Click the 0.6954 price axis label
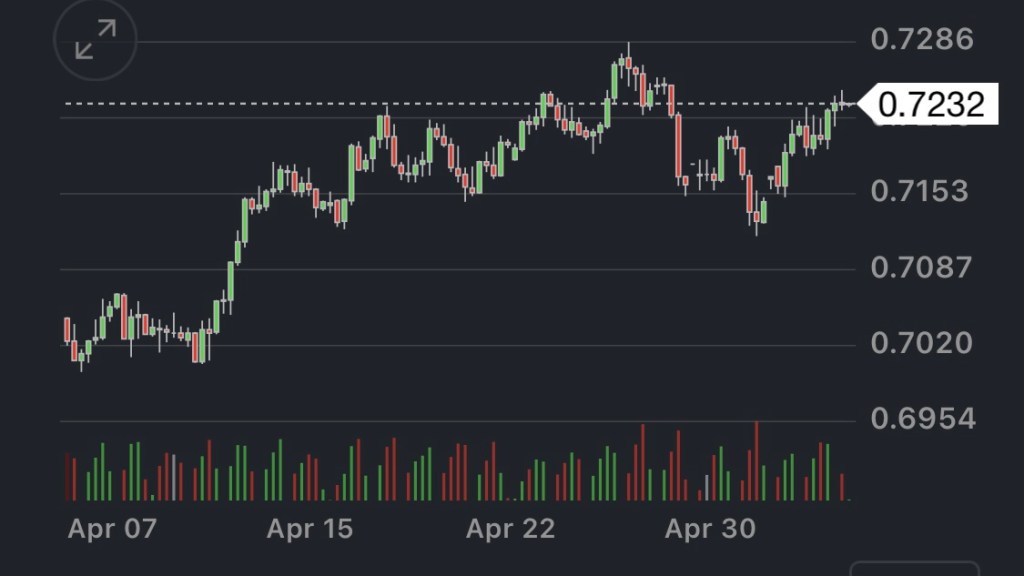The width and height of the screenshot is (1024, 576). click(922, 418)
